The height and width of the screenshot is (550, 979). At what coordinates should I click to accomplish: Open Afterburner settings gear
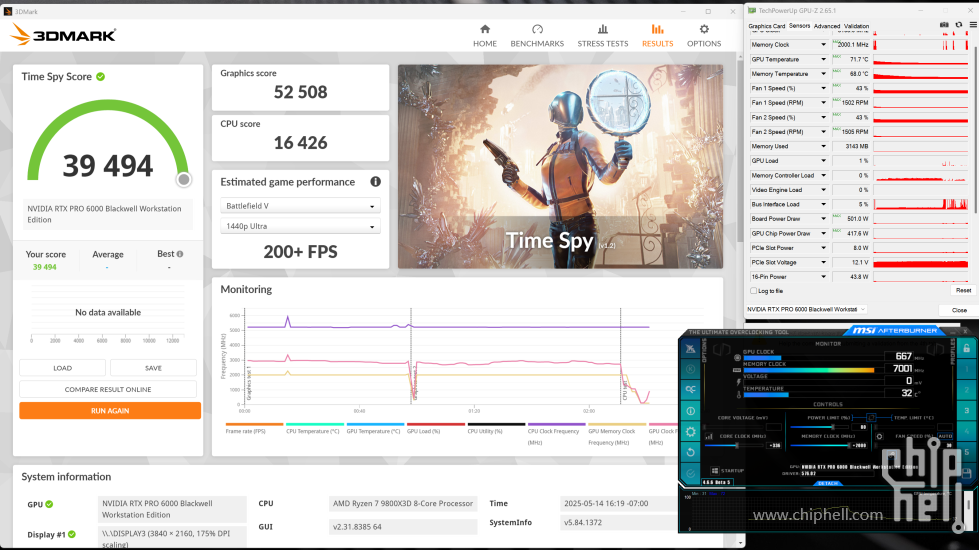click(690, 431)
